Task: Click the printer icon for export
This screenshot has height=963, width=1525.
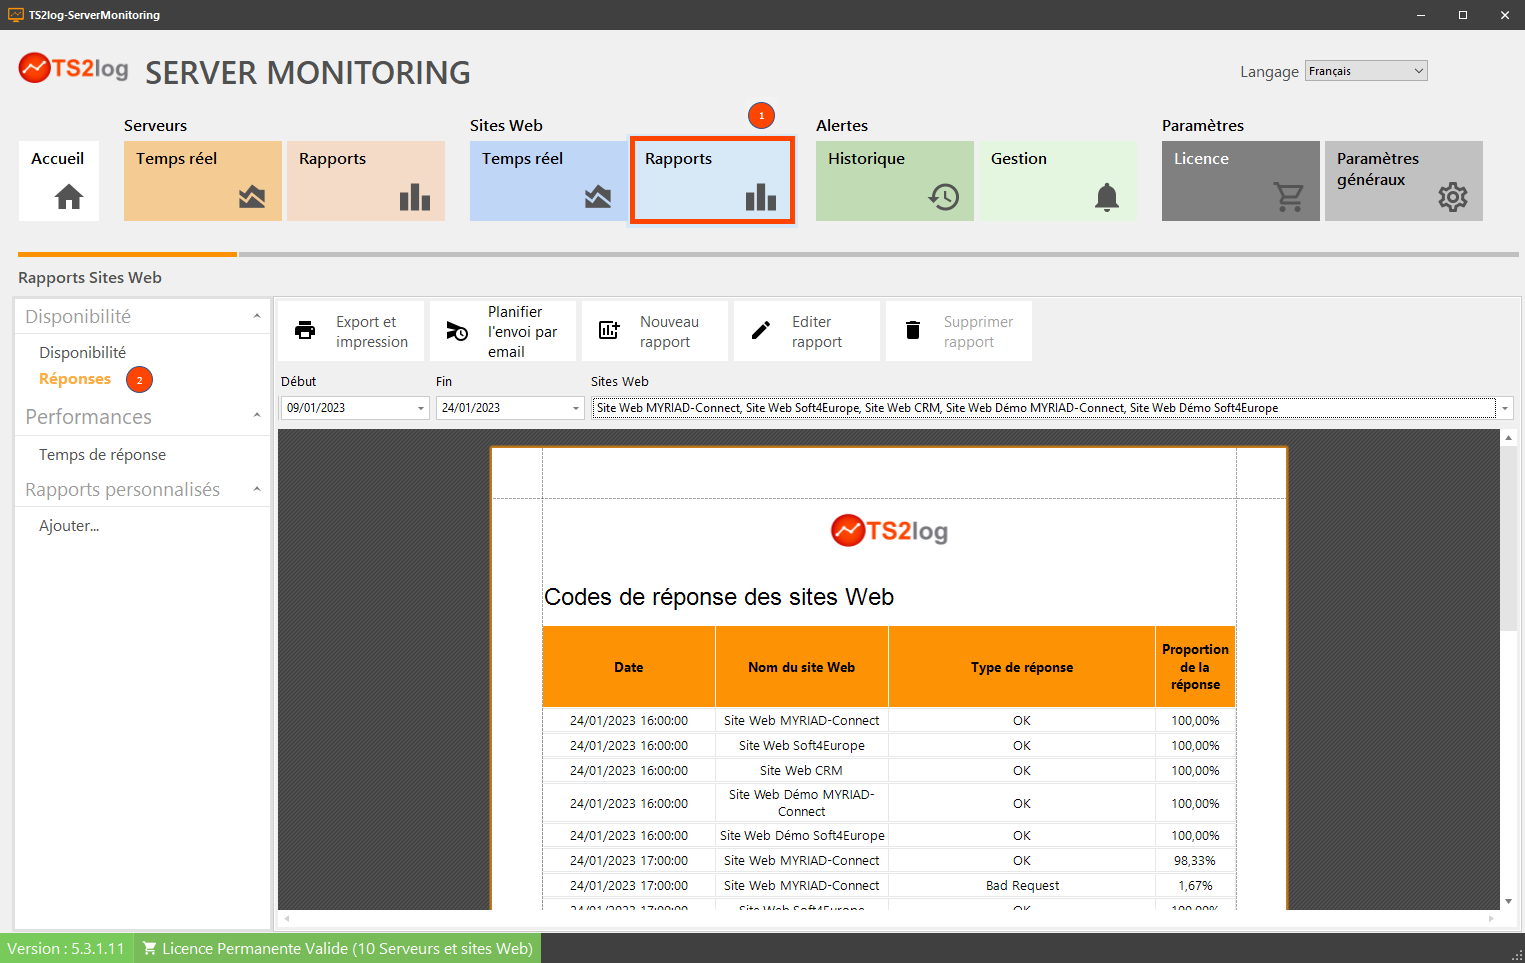Action: (x=305, y=330)
